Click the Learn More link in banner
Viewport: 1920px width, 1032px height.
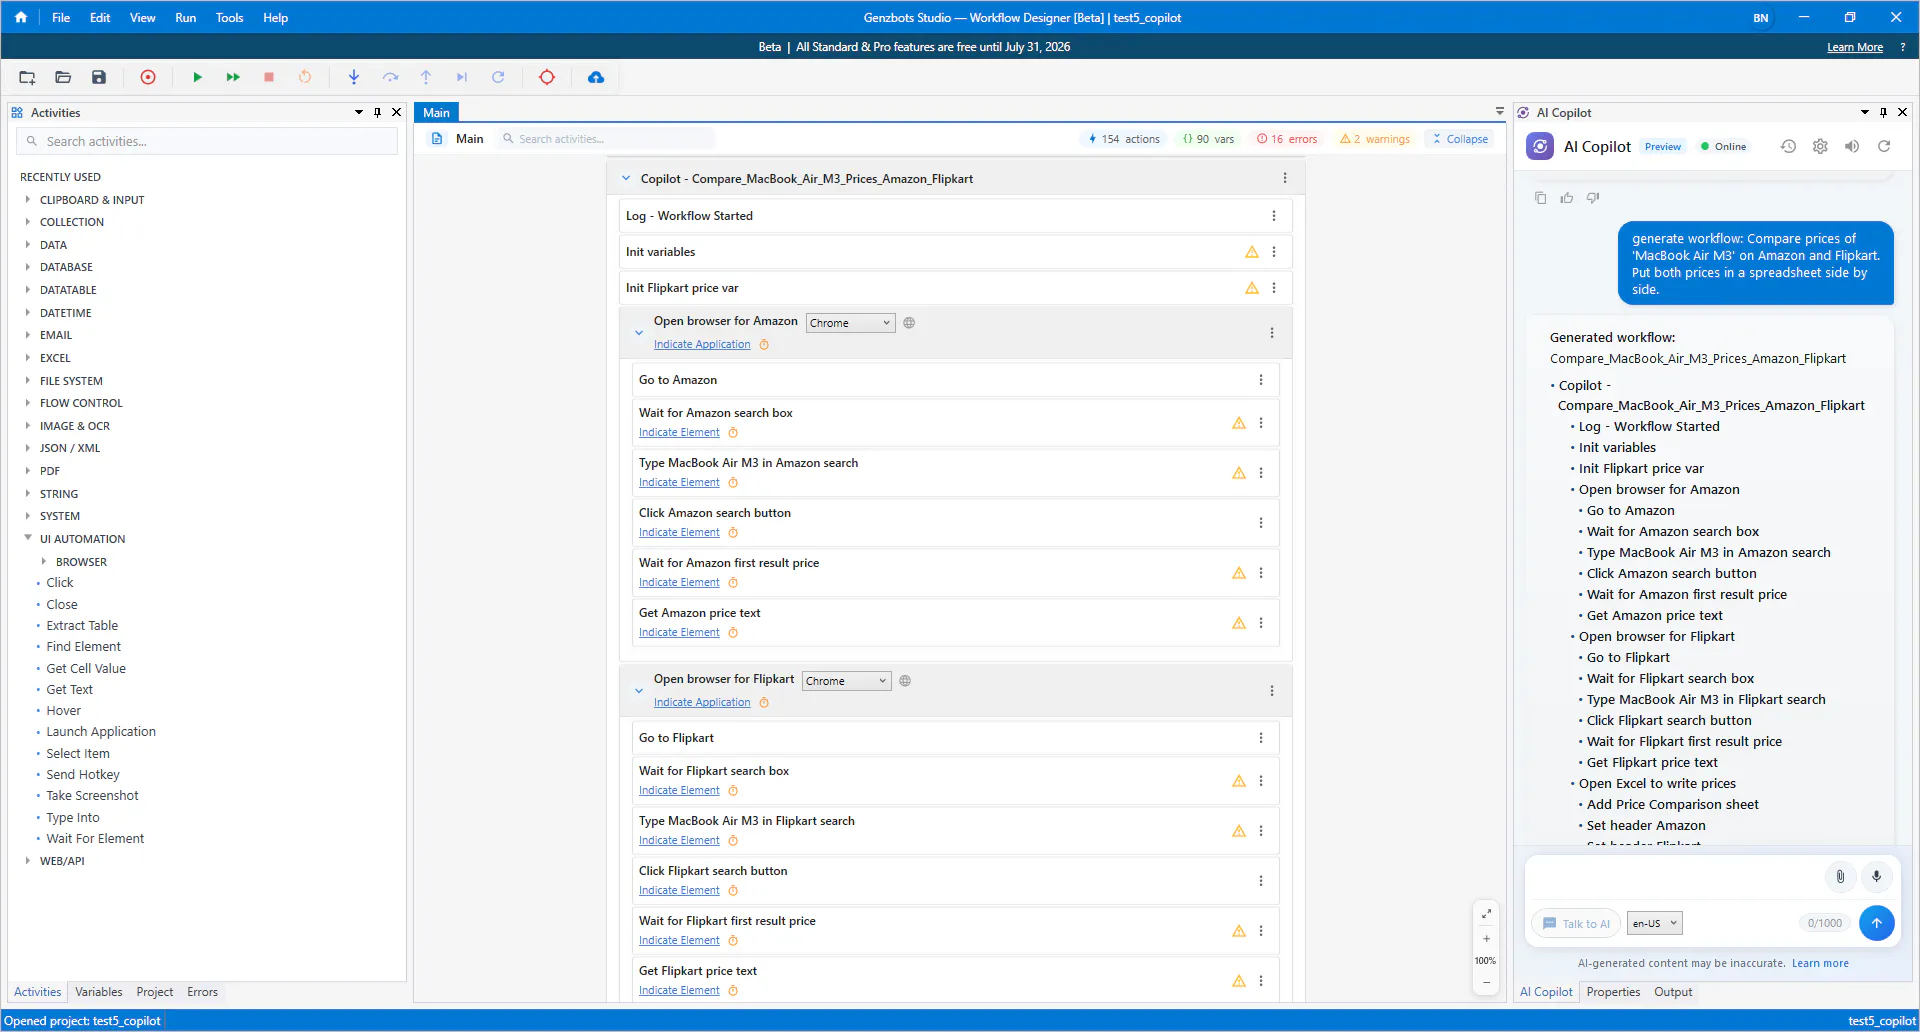(1855, 47)
